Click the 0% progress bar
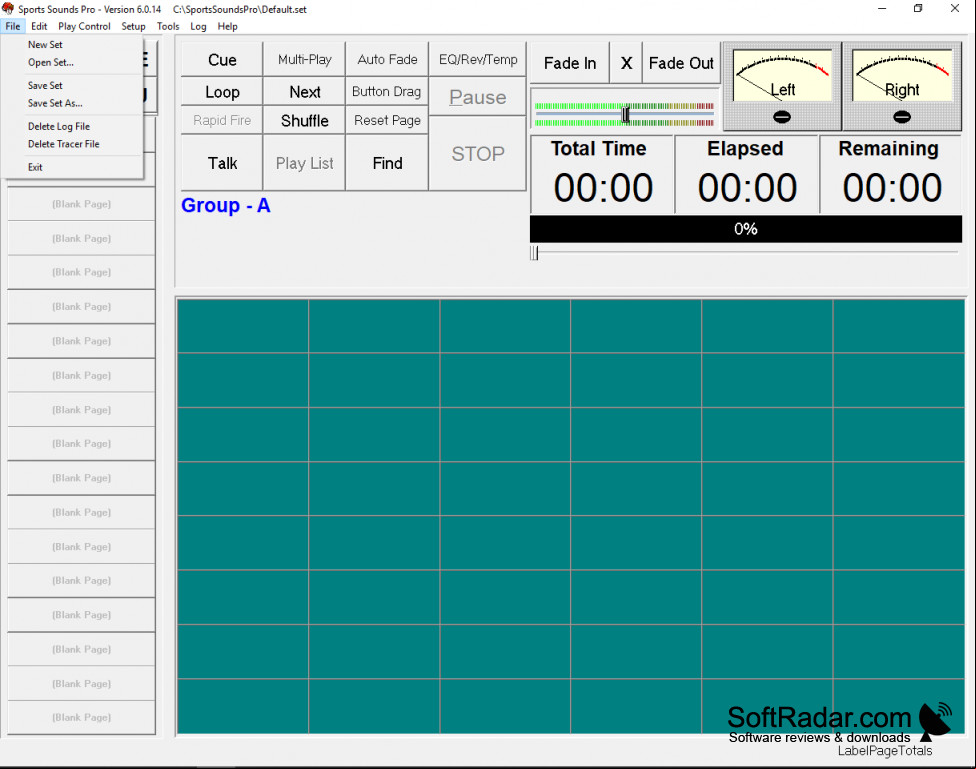Image resolution: width=976 pixels, height=769 pixels. click(x=746, y=229)
